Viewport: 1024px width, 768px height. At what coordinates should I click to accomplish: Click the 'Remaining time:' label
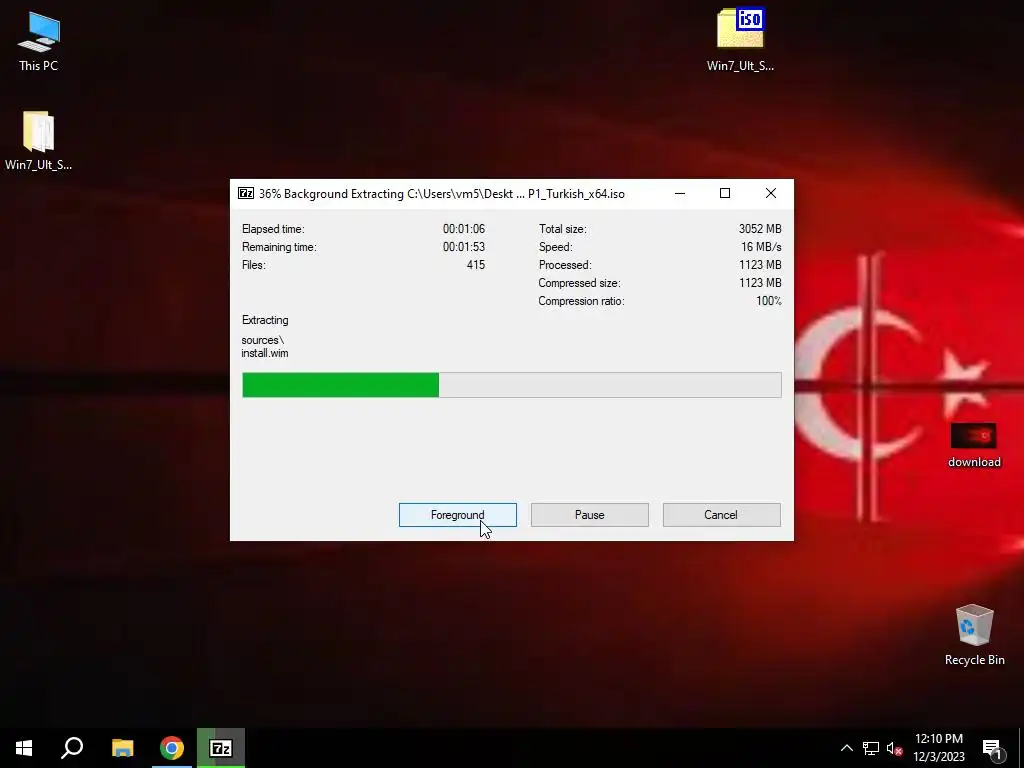point(279,247)
